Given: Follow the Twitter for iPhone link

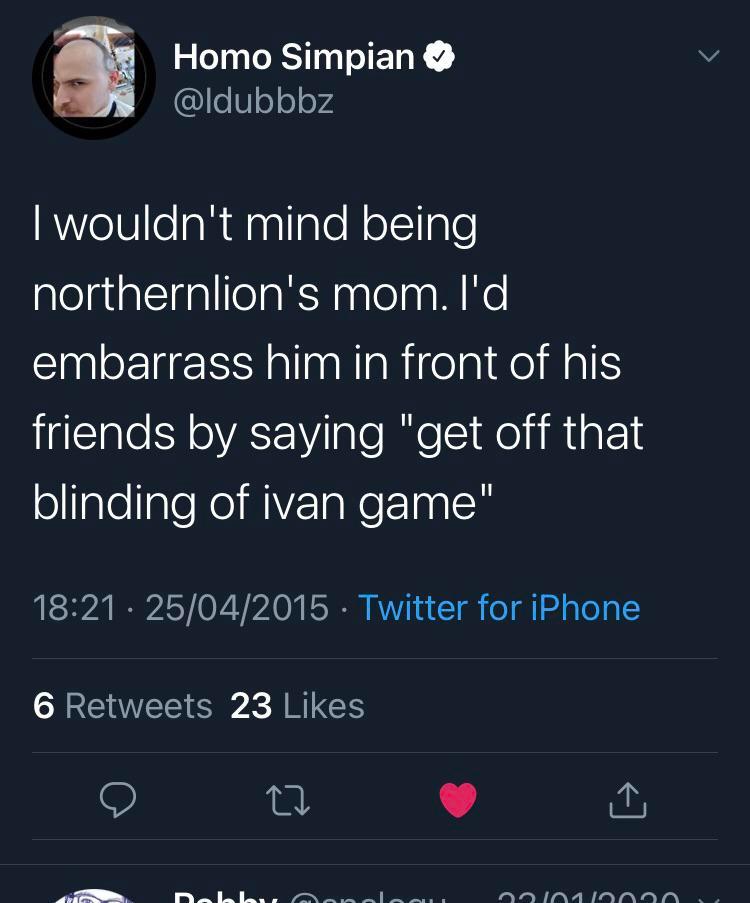Looking at the screenshot, I should 499,608.
